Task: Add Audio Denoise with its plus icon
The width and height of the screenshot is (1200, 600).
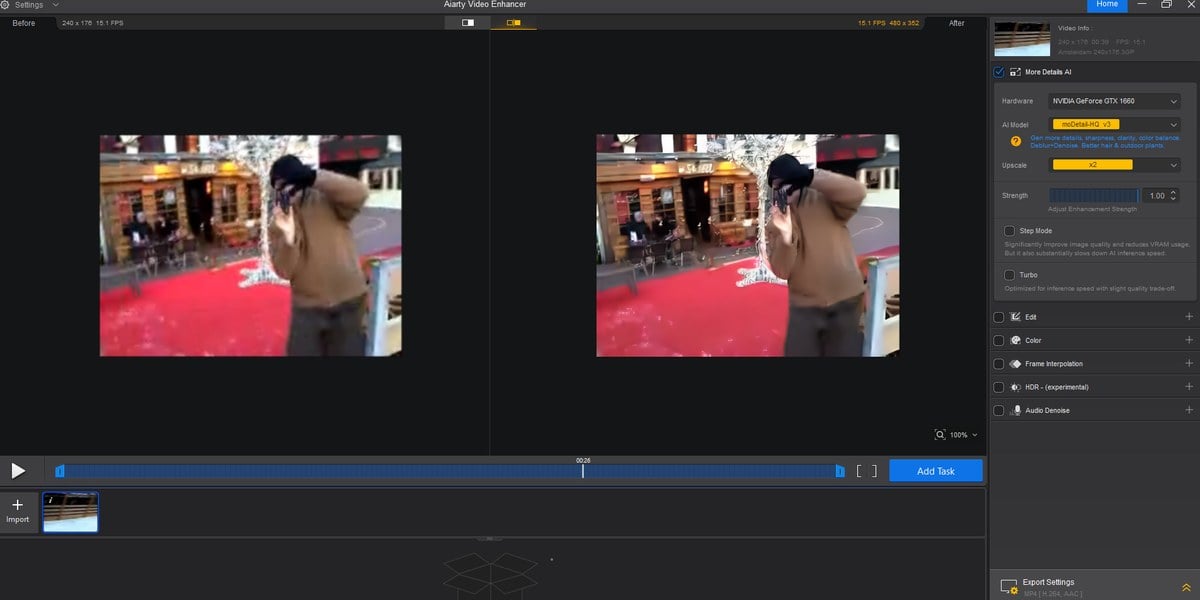Action: pyautogui.click(x=1189, y=410)
